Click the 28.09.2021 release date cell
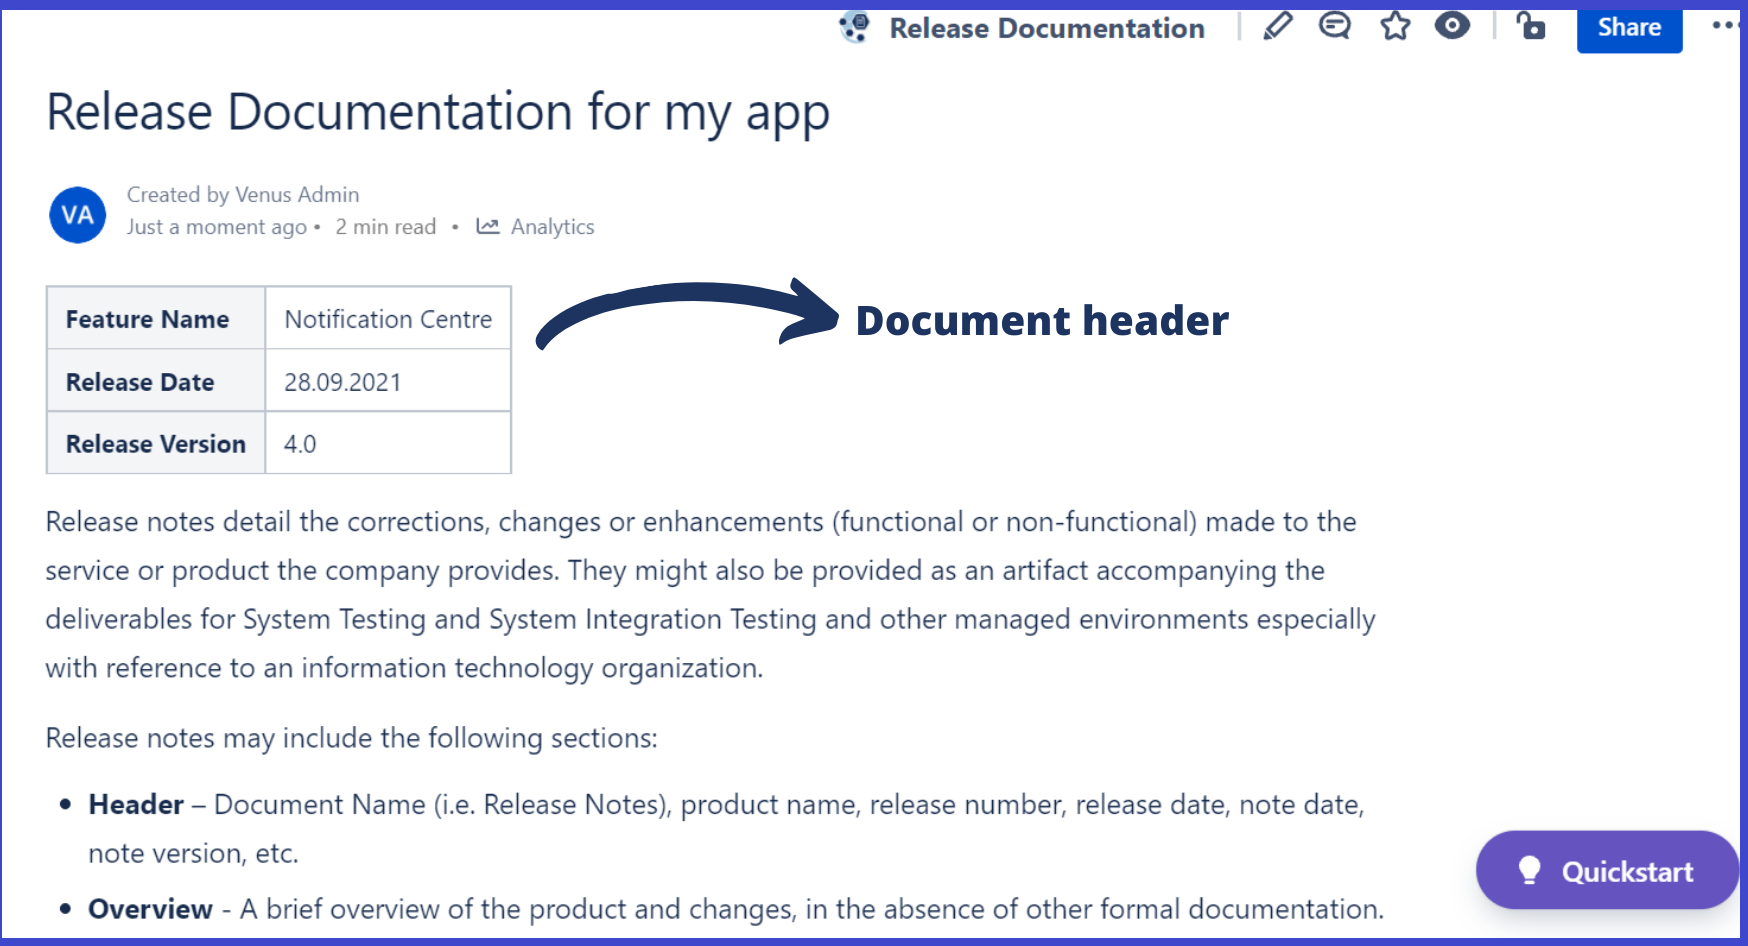This screenshot has width=1748, height=946. [x=388, y=382]
